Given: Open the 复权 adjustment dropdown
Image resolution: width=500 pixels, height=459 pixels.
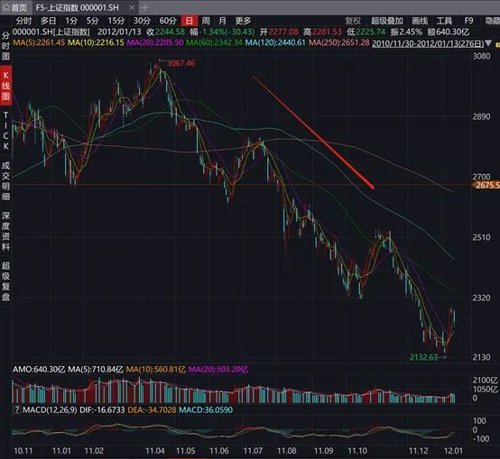Looking at the screenshot, I should click(353, 21).
